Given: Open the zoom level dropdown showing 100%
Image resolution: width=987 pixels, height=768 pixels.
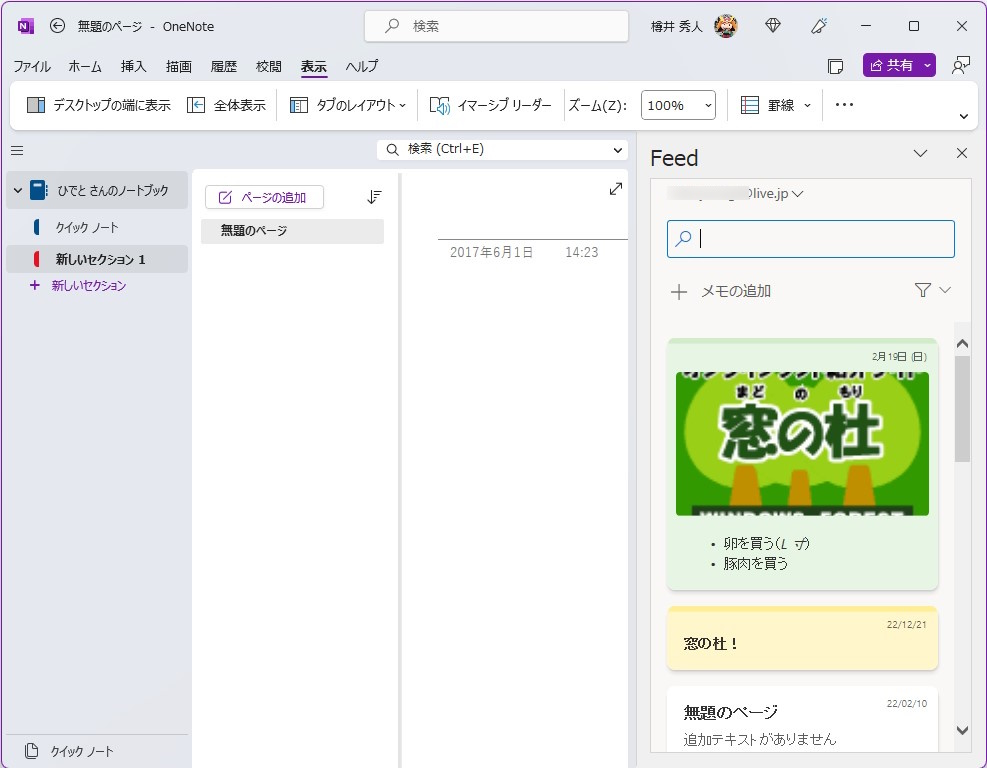Looking at the screenshot, I should pyautogui.click(x=678, y=104).
